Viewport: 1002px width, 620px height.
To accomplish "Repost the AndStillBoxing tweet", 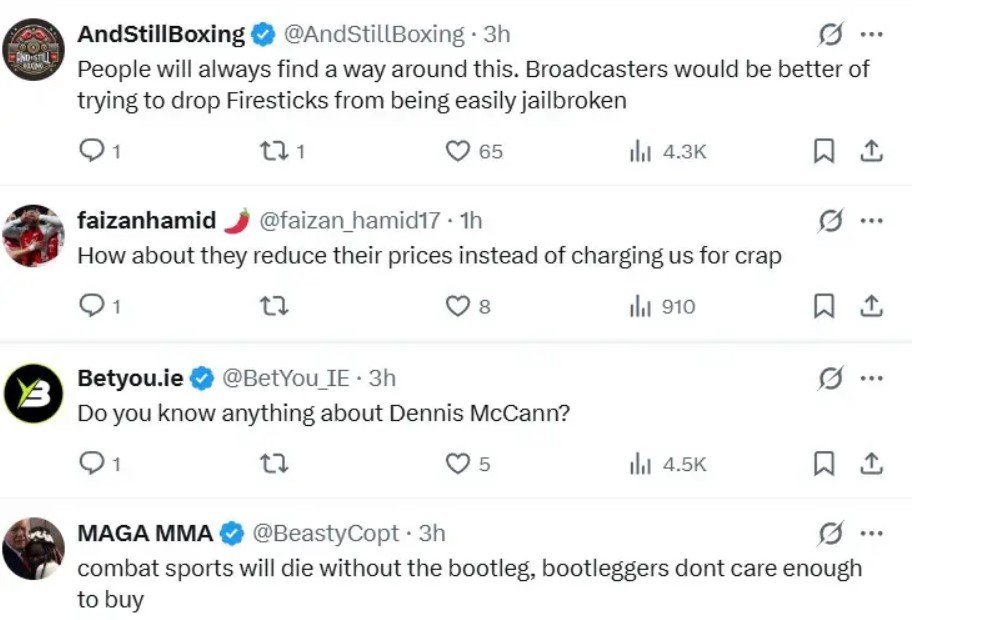I will 271,151.
